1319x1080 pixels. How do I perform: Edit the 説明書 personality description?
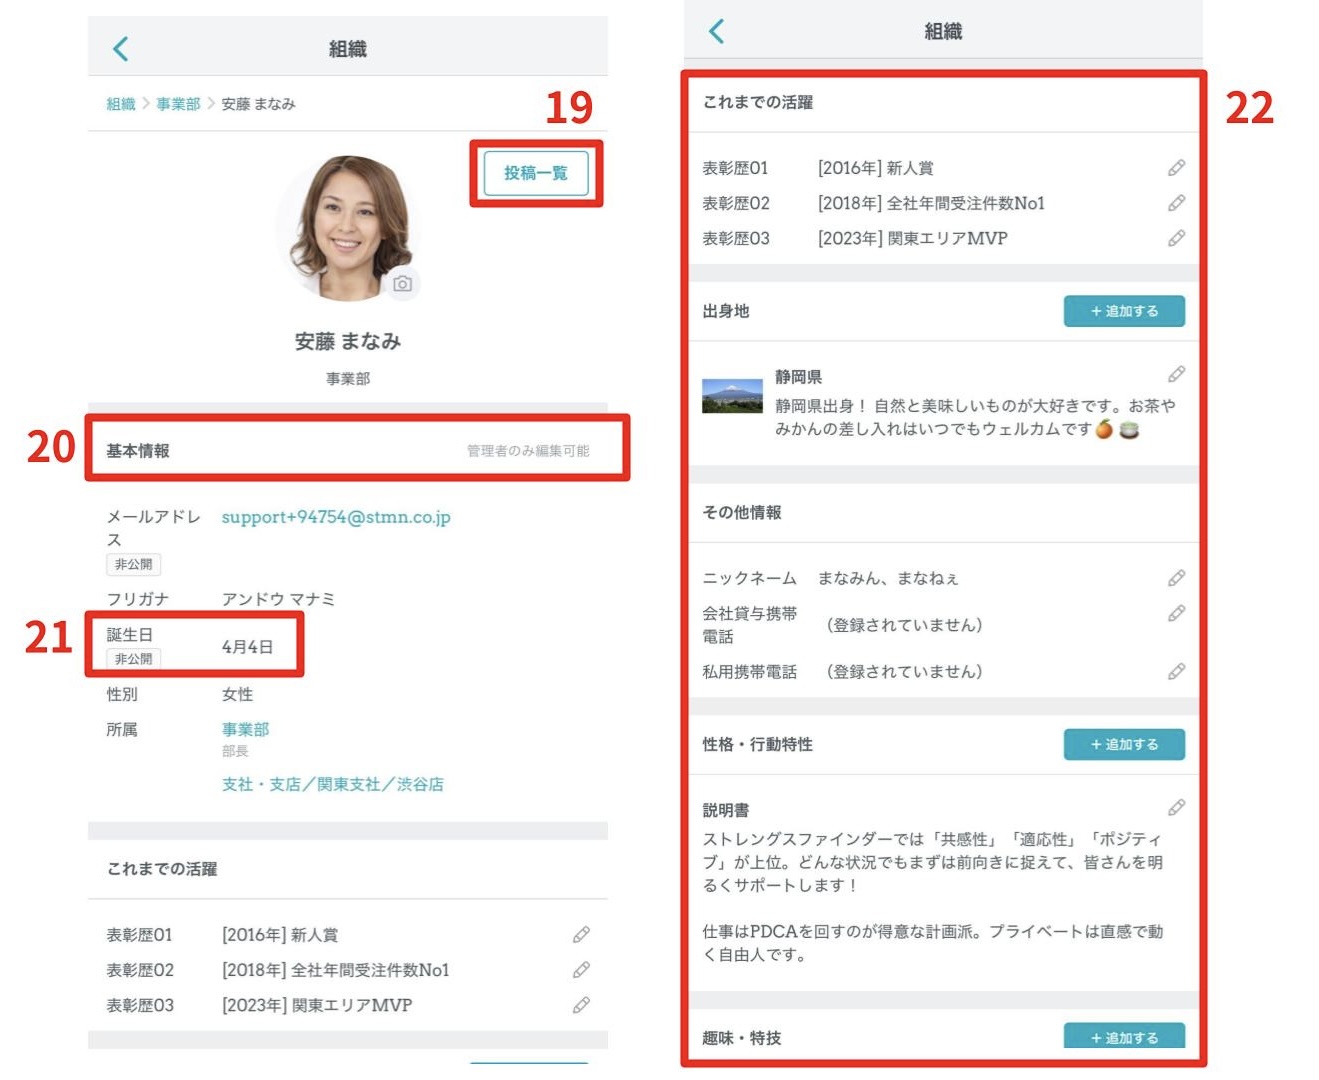pyautogui.click(x=1176, y=807)
